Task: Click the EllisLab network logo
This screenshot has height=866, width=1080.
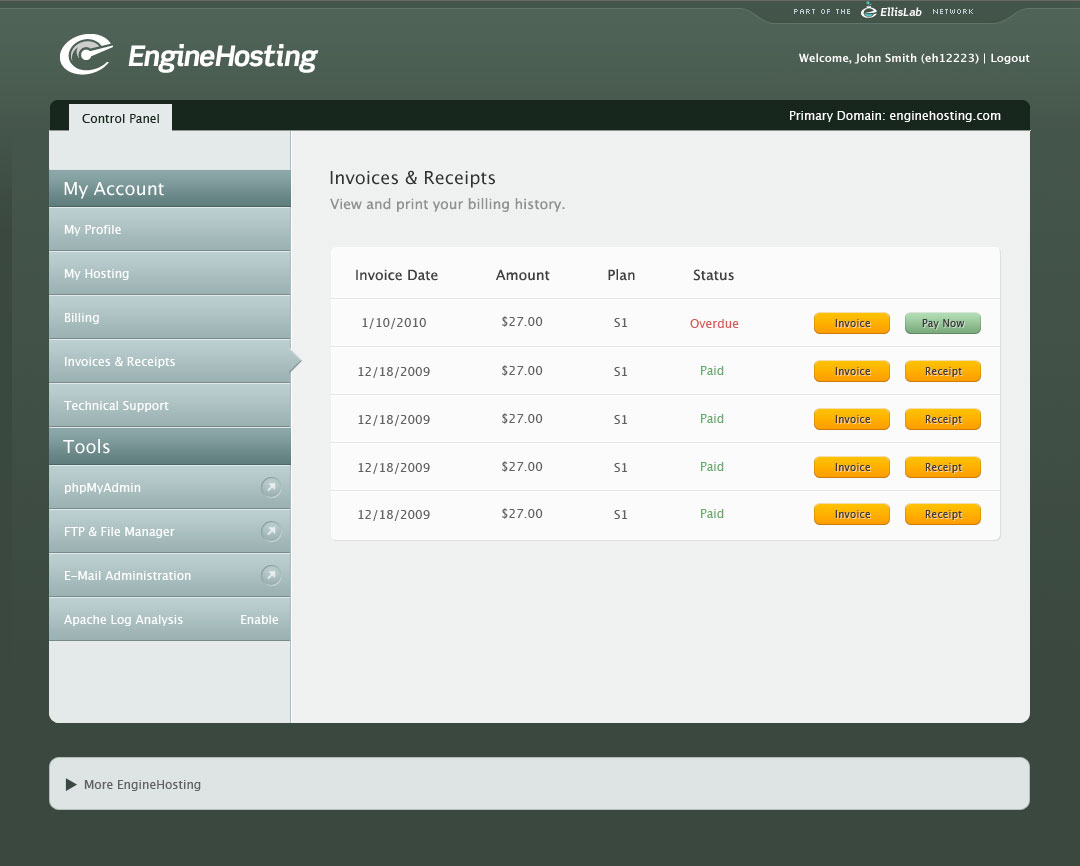Action: click(x=891, y=11)
